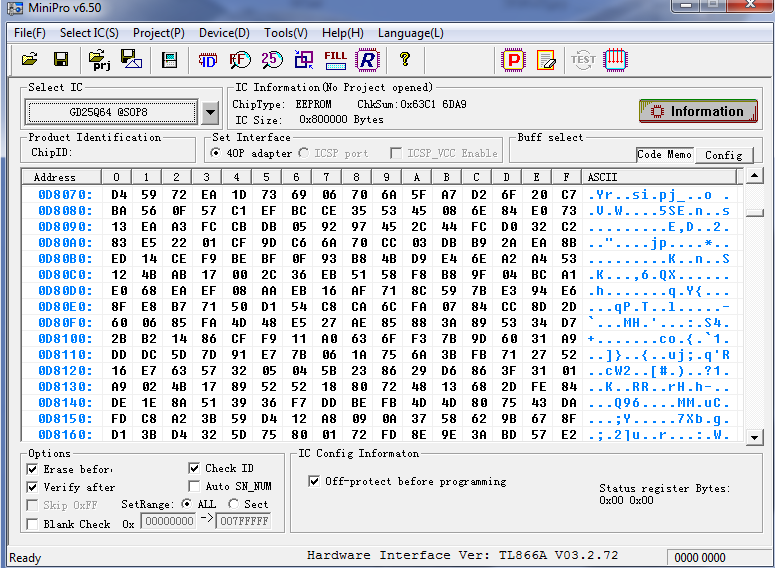The image size is (775, 568).
Task: Uncheck Off-protect before programming
Action: (x=314, y=481)
